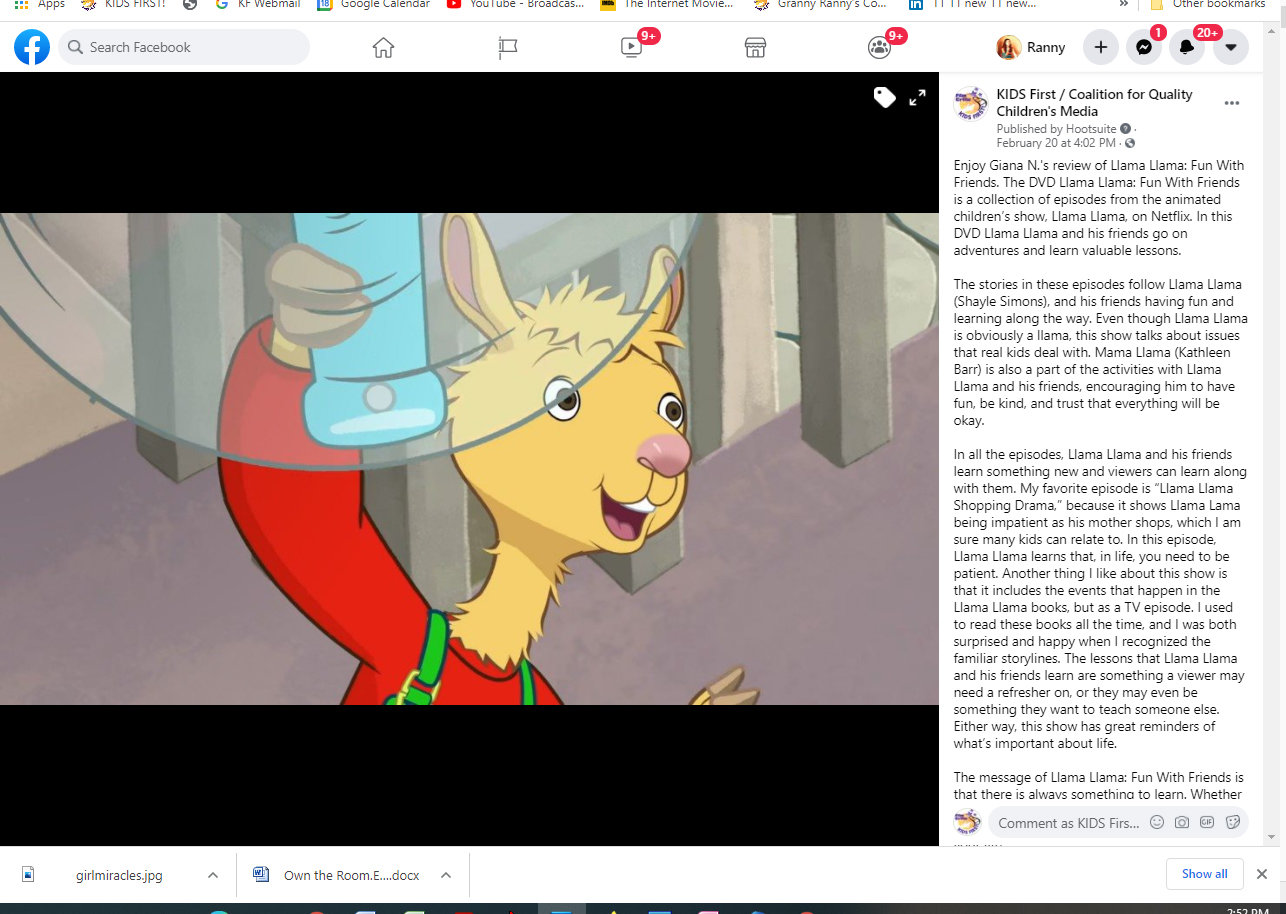Screen dimensions: 1286x914
Task: Open the Facebook logo home link
Action: point(32,47)
